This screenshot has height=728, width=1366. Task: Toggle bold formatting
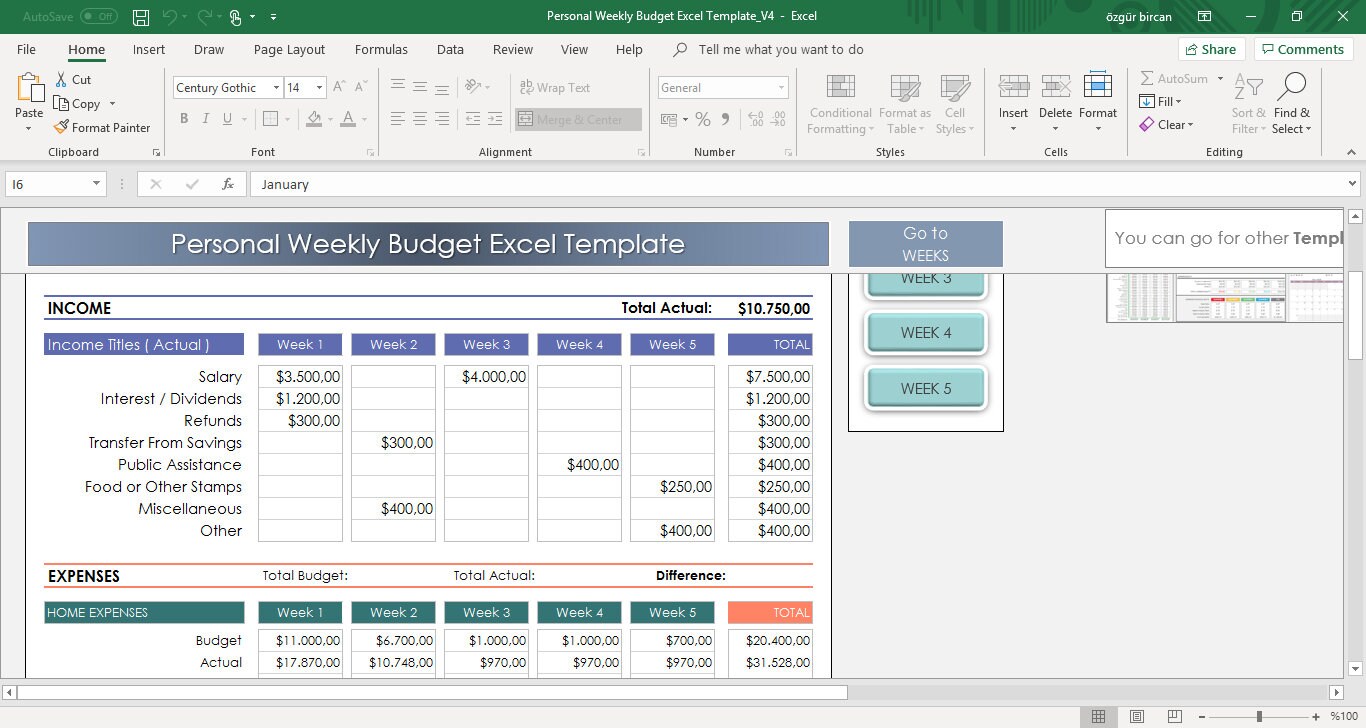click(184, 118)
